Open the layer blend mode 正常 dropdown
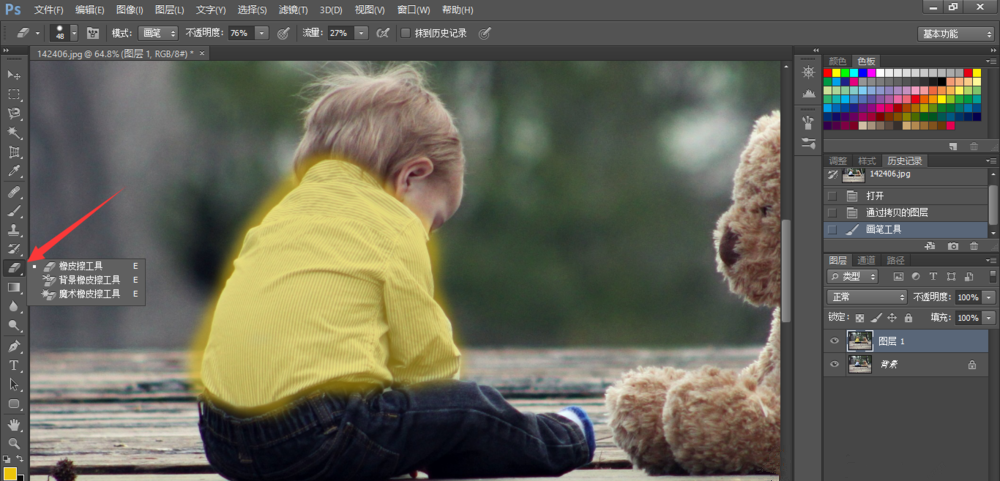This screenshot has height=481, width=1000. (867, 297)
